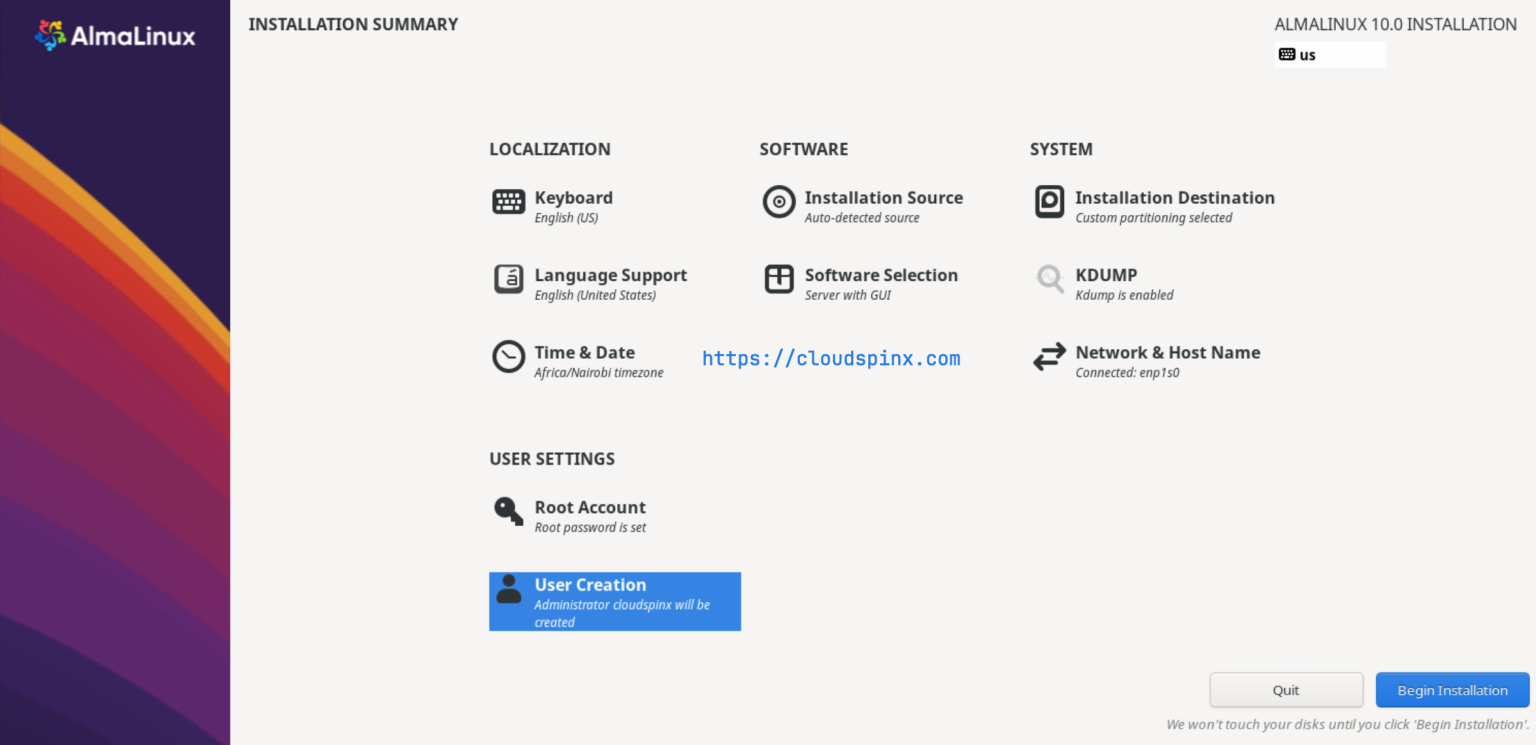This screenshot has height=745, width=1536.
Task: Open the cloudspinx.com link
Action: click(831, 358)
